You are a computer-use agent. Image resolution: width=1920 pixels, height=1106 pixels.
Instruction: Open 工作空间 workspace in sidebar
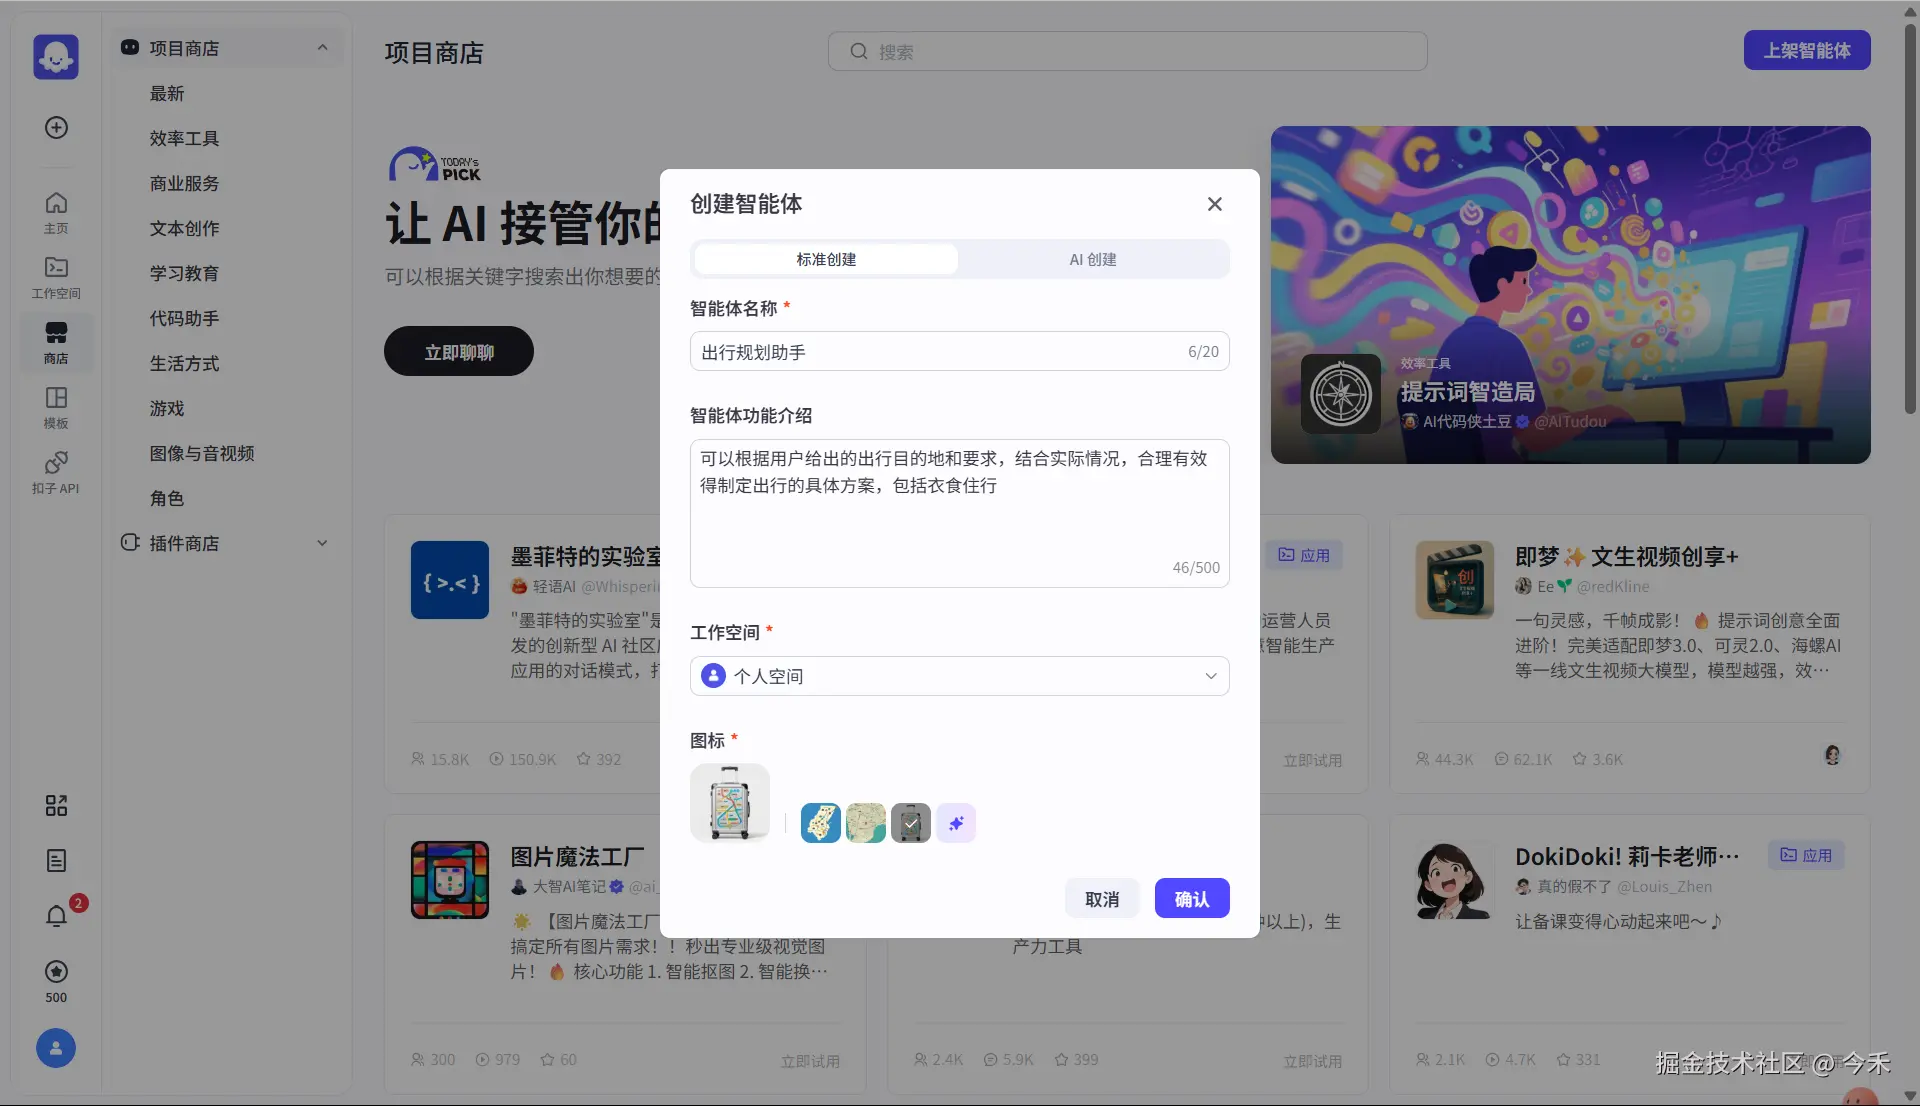(57, 277)
